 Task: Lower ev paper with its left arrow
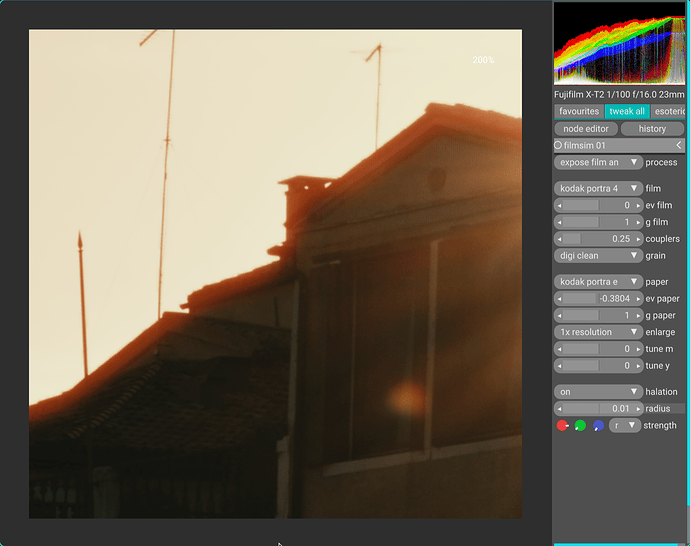coord(559,299)
